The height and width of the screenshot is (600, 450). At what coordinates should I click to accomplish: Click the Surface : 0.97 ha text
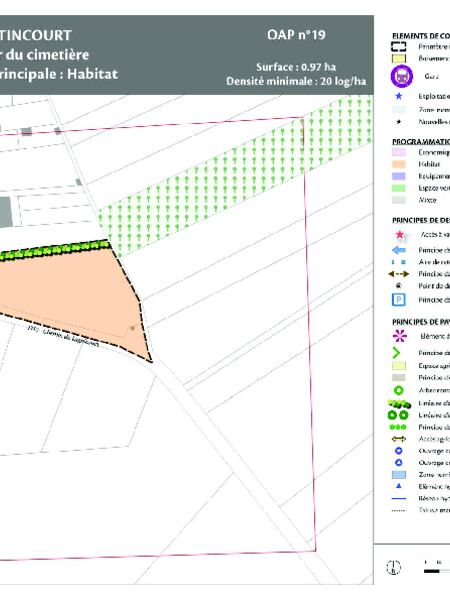click(296, 67)
